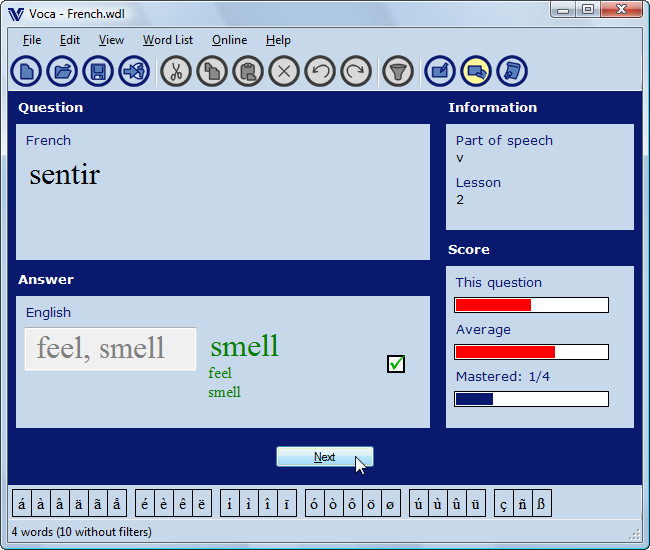The image size is (650, 550).
Task: Insert the ò character
Action: pyautogui.click(x=333, y=503)
